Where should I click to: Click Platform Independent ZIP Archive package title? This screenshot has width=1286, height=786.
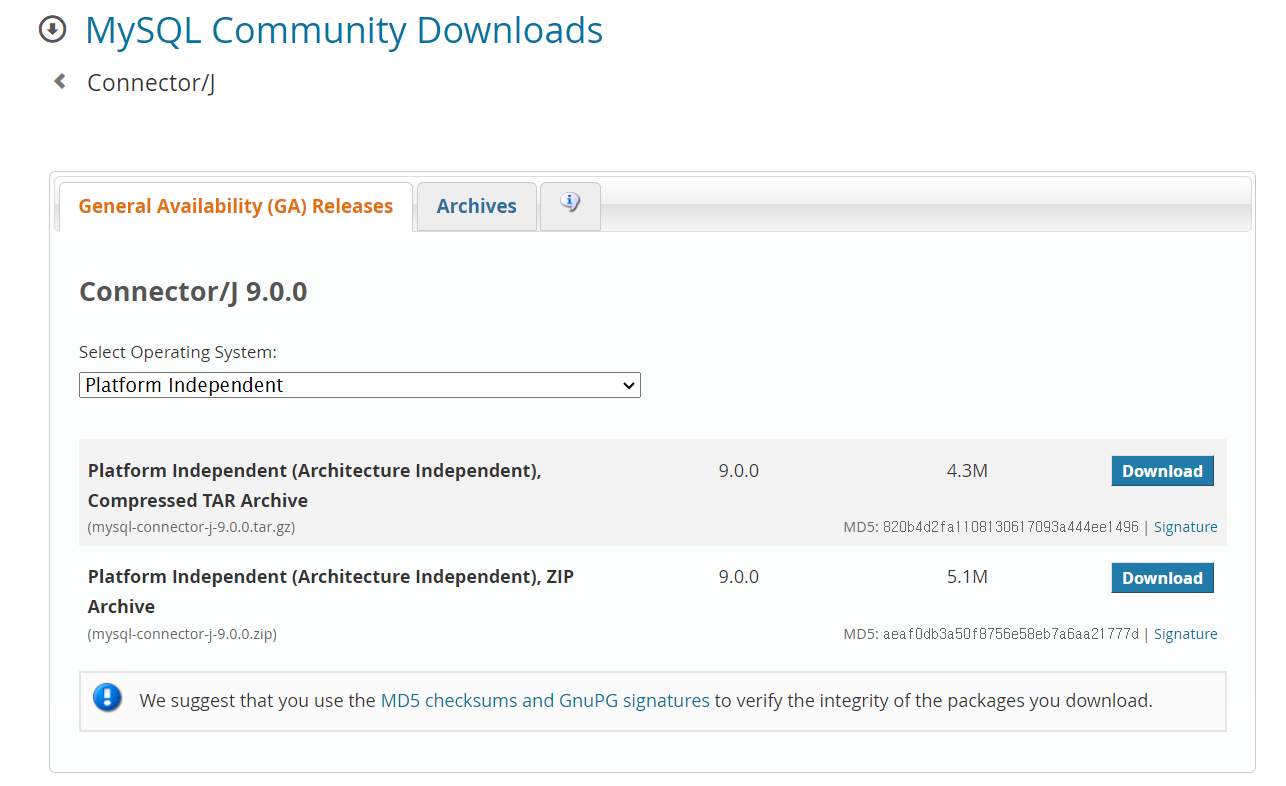(331, 592)
